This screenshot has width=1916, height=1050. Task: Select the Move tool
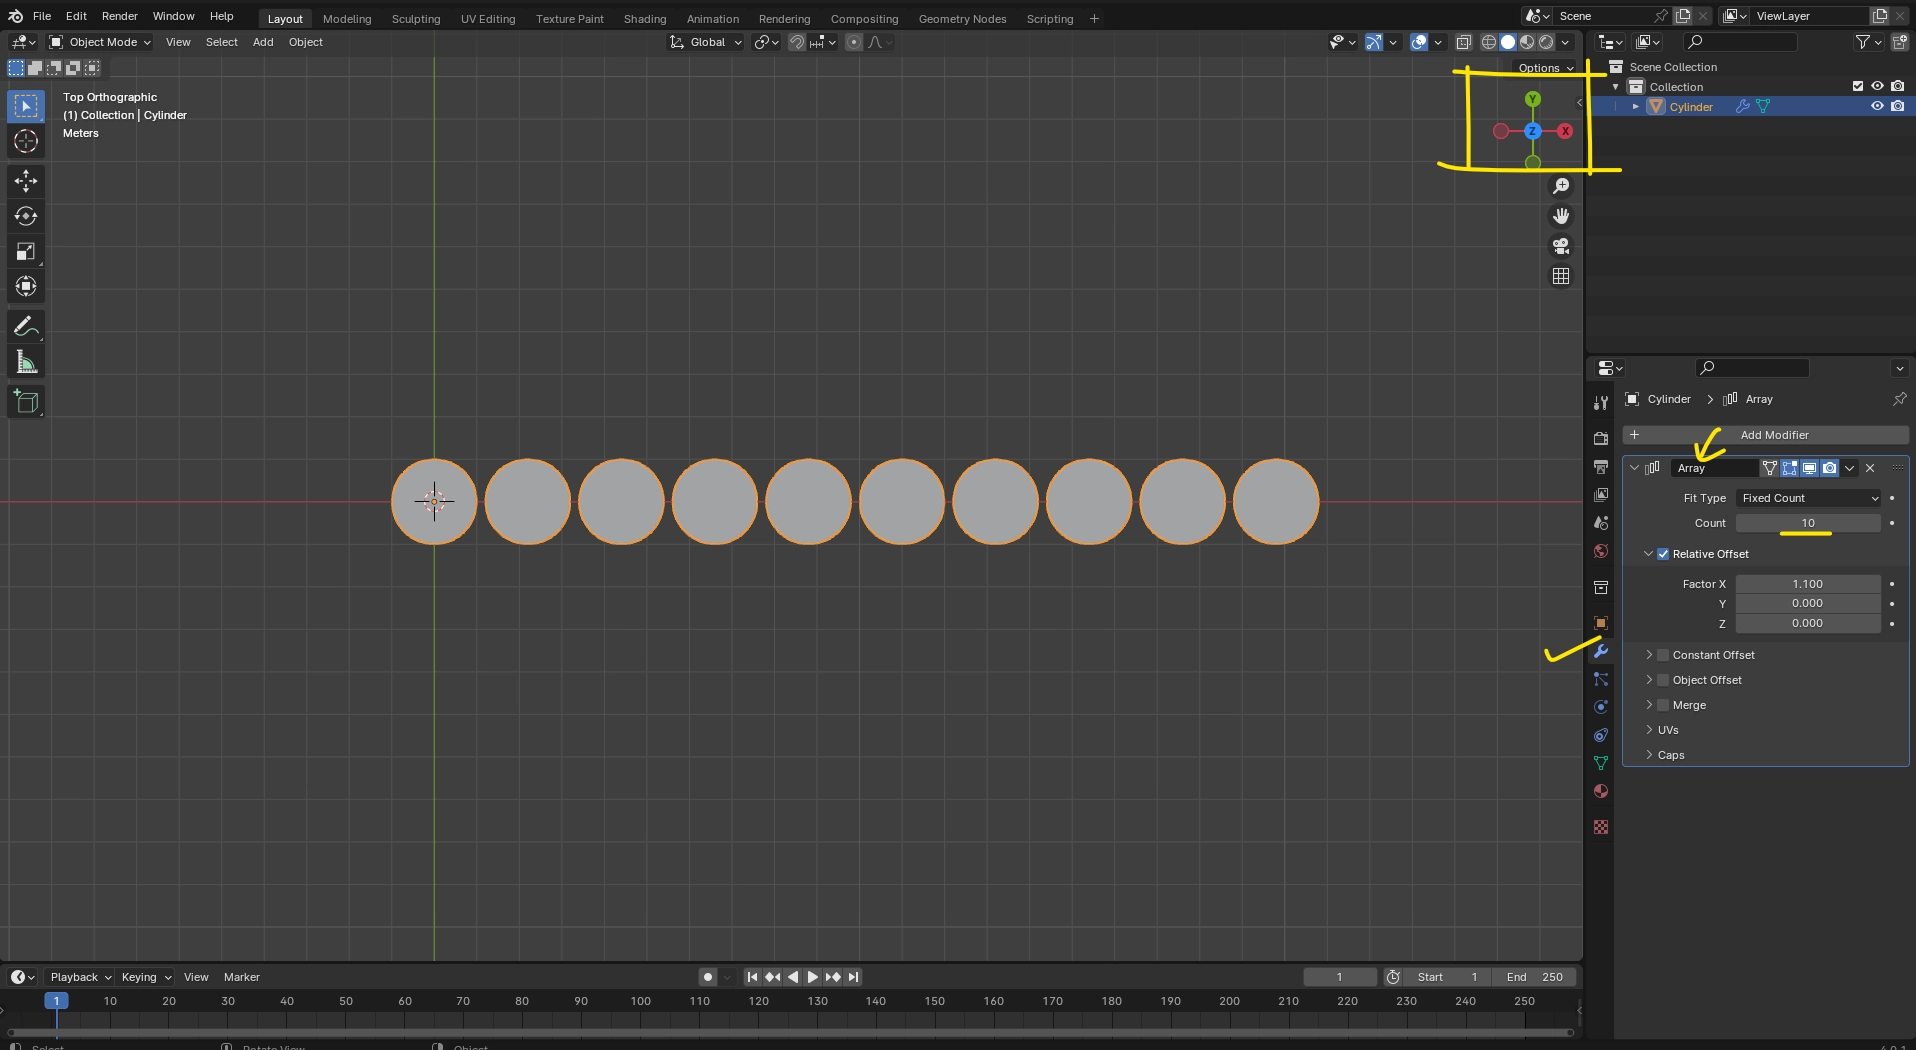coord(25,181)
